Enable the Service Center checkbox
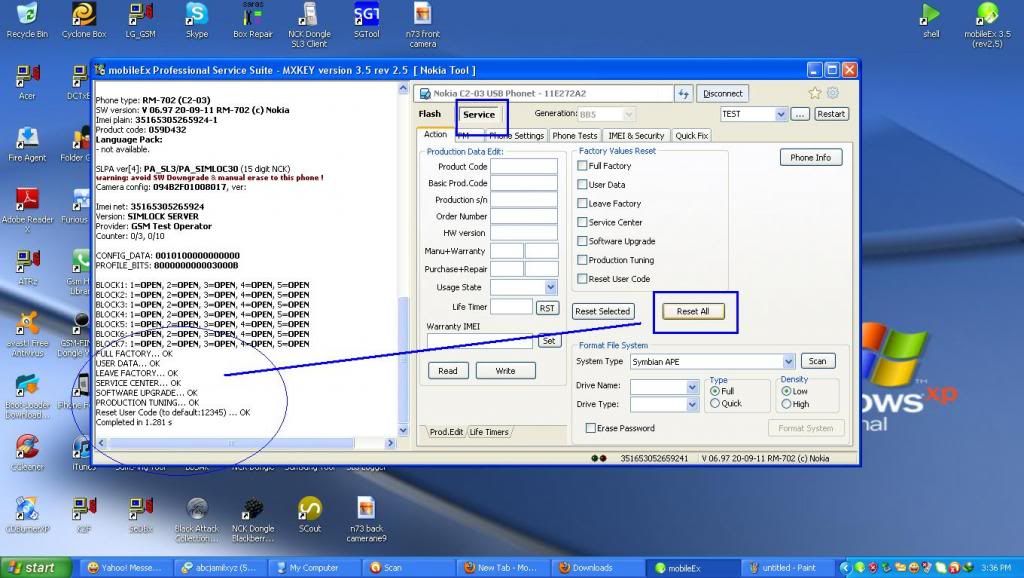The image size is (1024, 578). [x=582, y=222]
